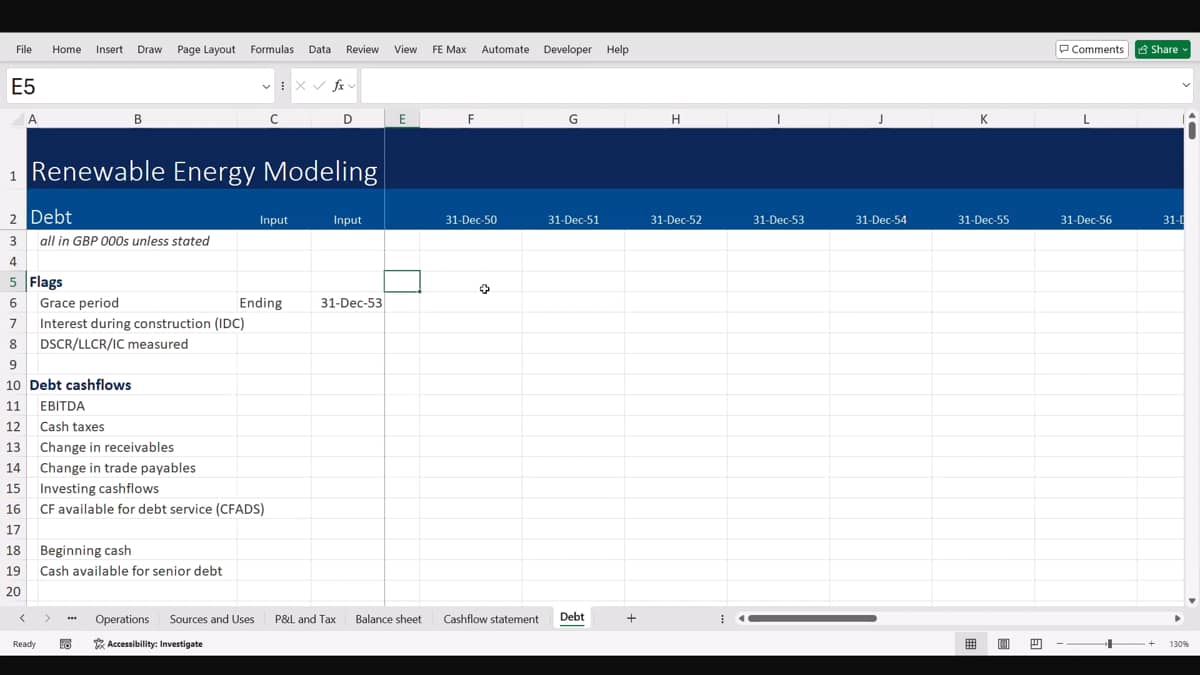Open the FE Max ribbon tab
1200x675 pixels.
coord(449,49)
